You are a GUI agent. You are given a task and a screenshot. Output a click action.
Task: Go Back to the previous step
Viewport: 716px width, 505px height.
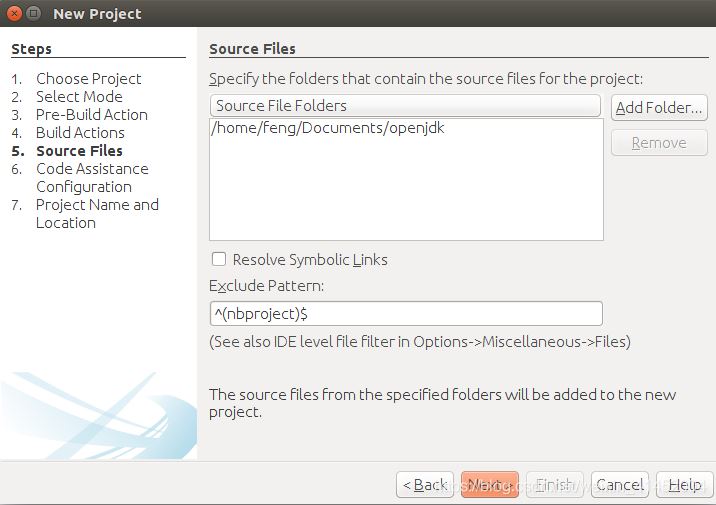point(425,485)
